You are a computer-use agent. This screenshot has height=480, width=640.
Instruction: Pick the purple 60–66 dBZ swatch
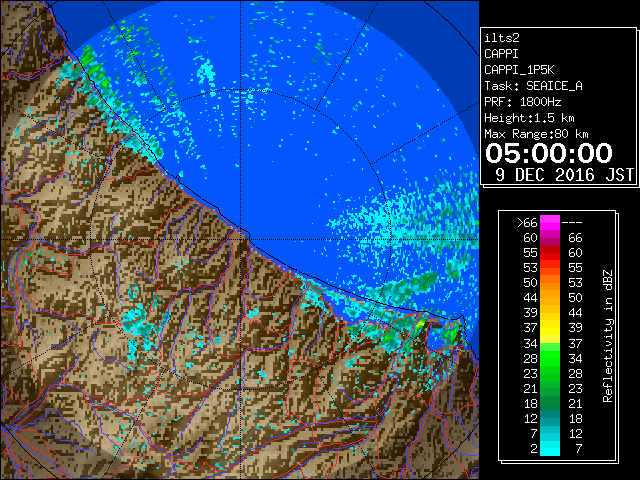(550, 238)
